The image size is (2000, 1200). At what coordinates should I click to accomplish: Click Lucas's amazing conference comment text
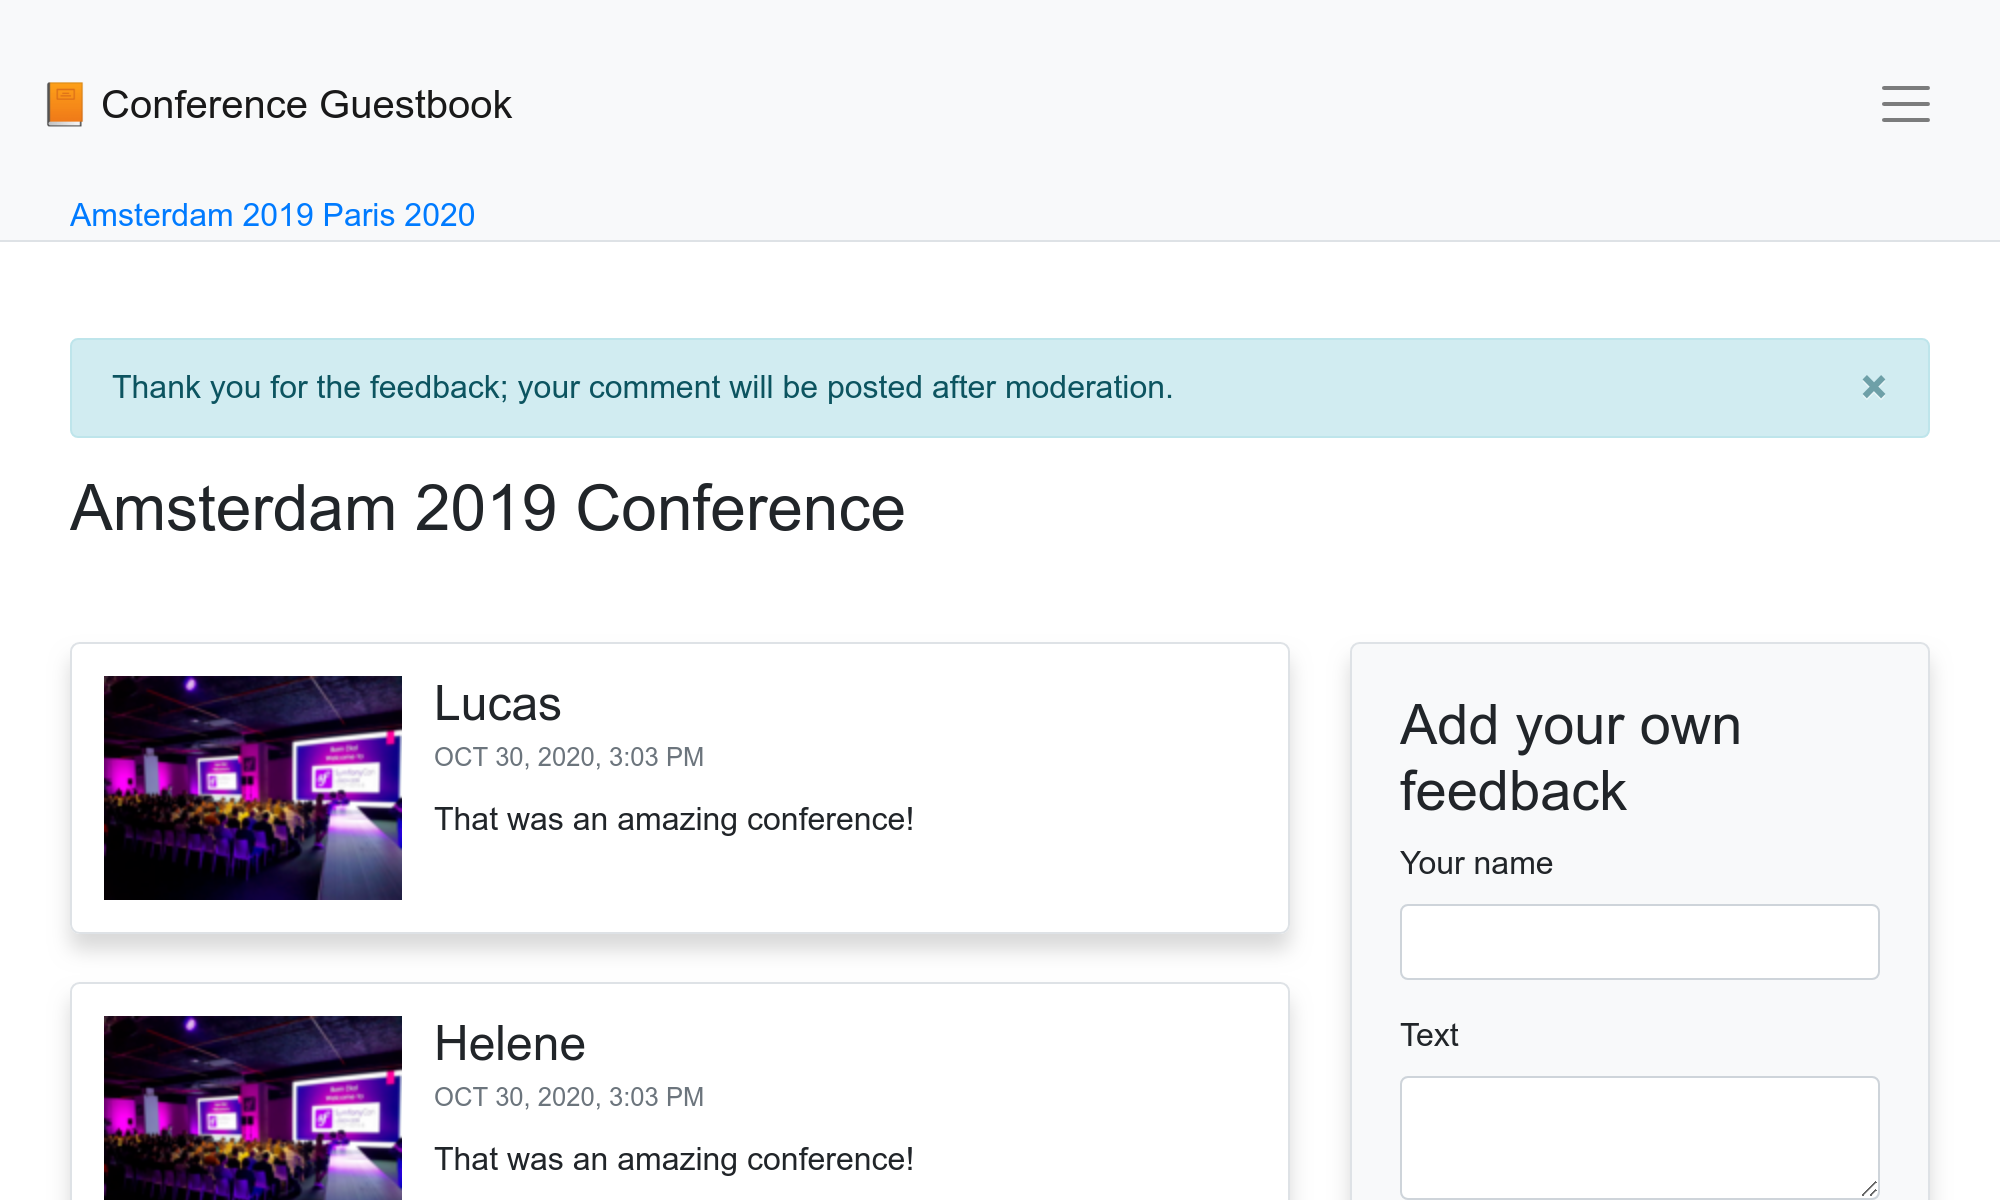click(x=673, y=819)
